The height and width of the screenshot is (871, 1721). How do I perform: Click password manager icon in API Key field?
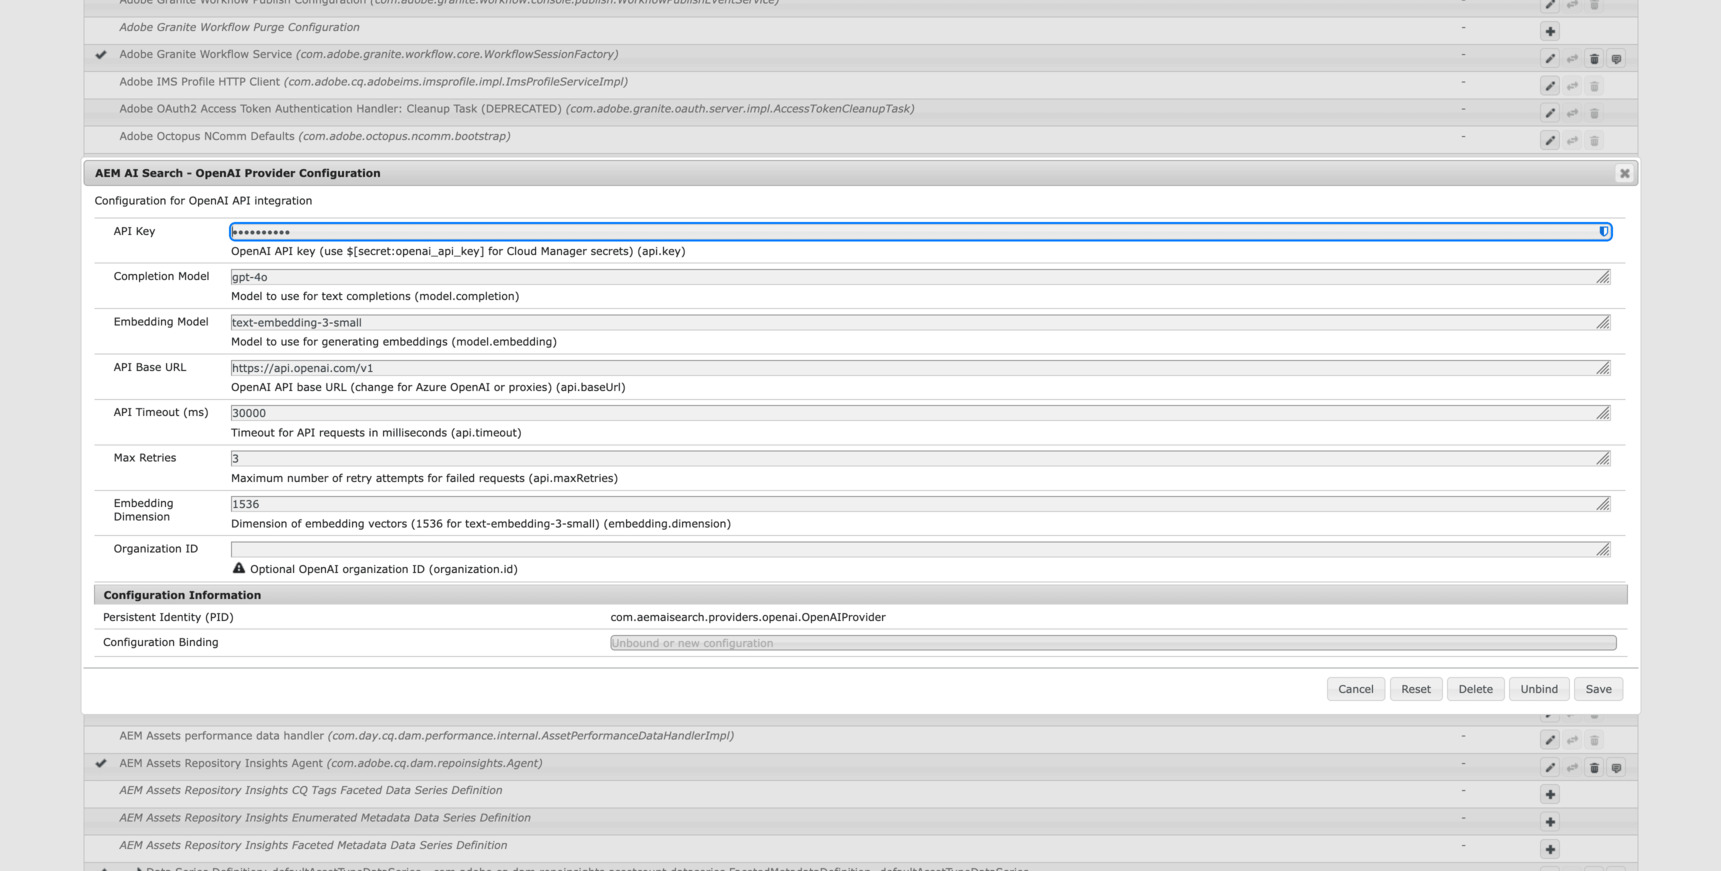(x=1603, y=231)
